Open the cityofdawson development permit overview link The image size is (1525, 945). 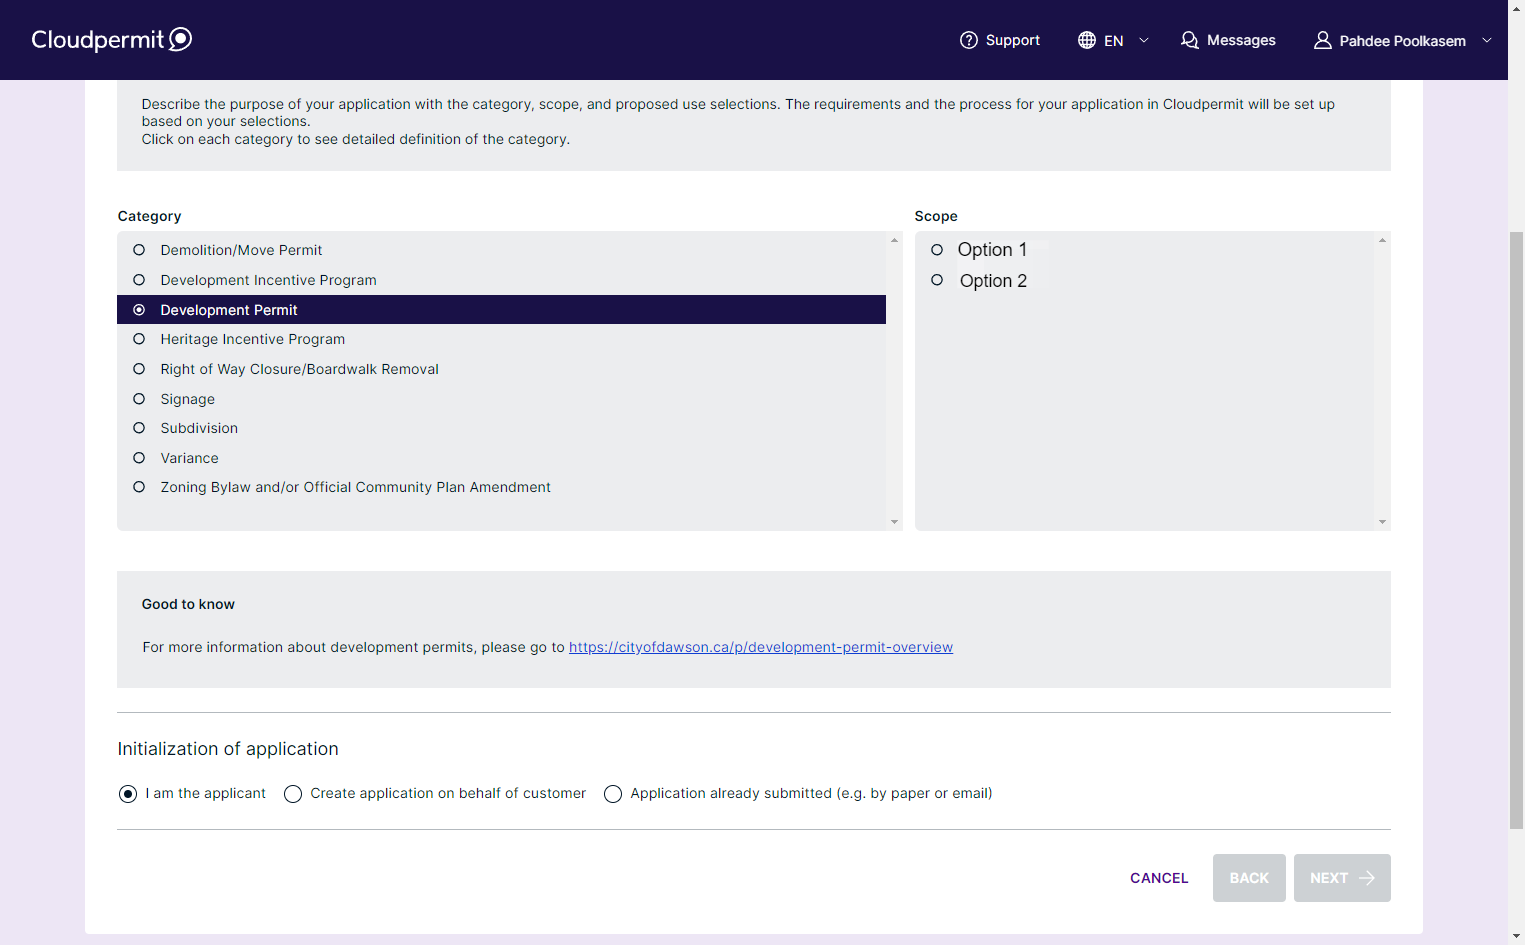tap(761, 647)
